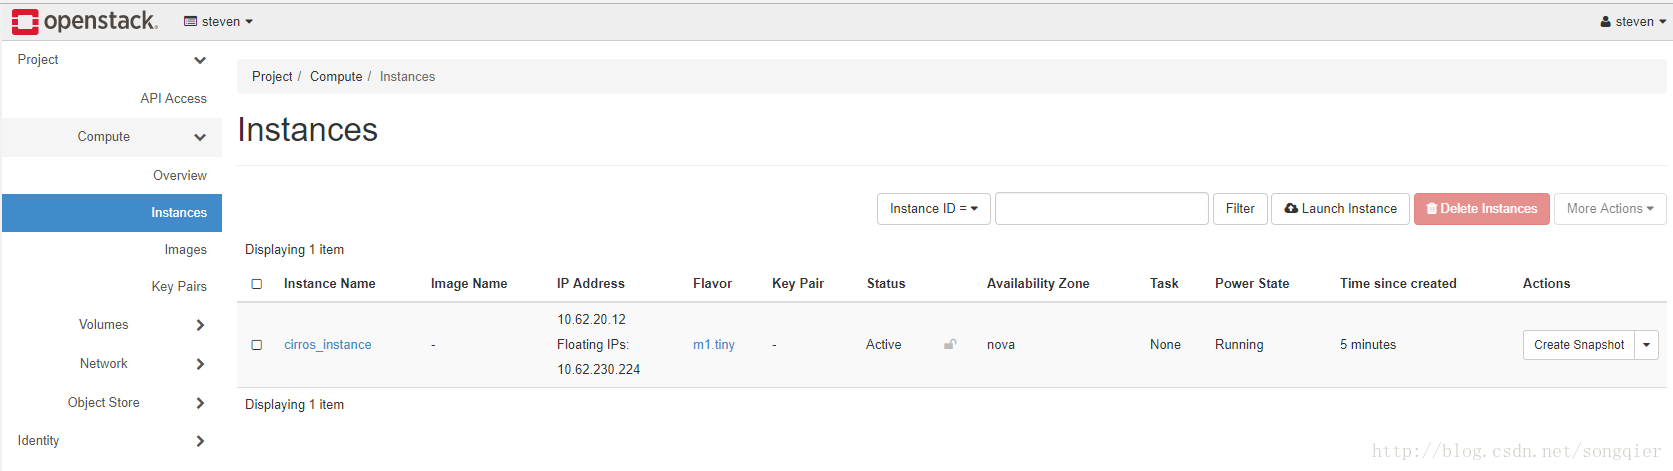Open the steven project selector
This screenshot has width=1673, height=471.
(219, 21)
